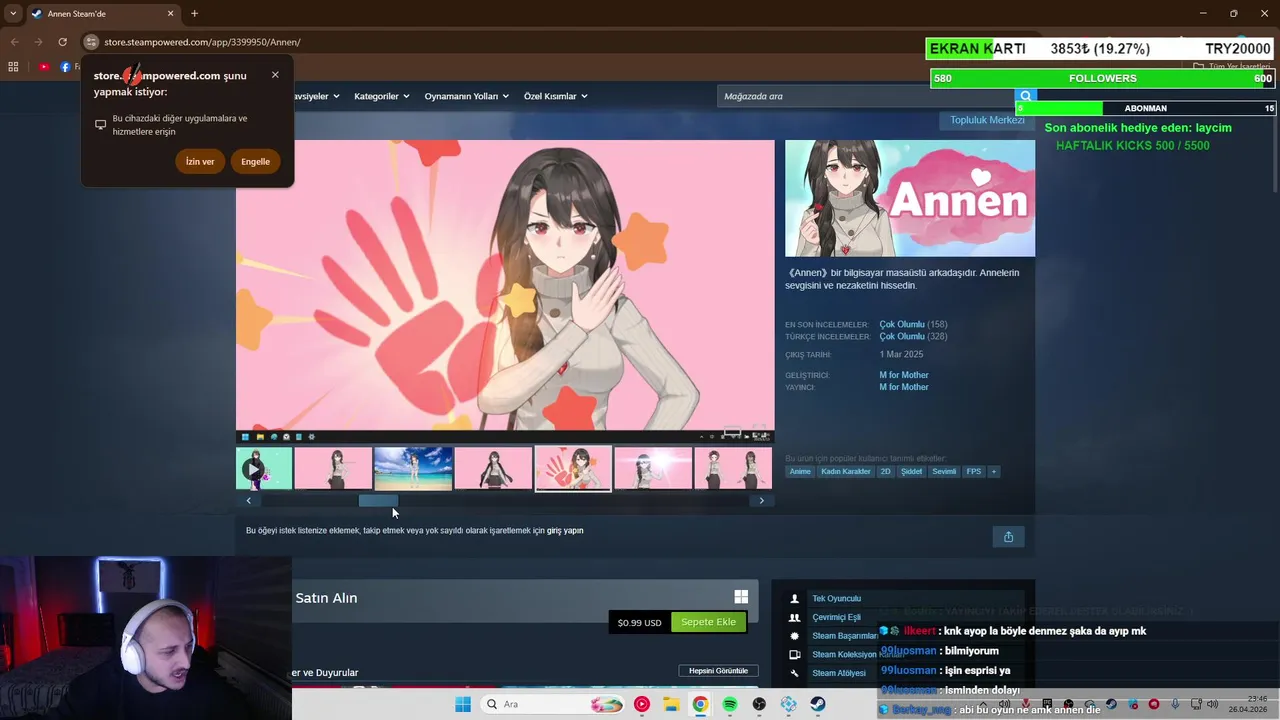
Task: Click the thumbnail strip scrollbar handle
Action: pyautogui.click(x=378, y=500)
